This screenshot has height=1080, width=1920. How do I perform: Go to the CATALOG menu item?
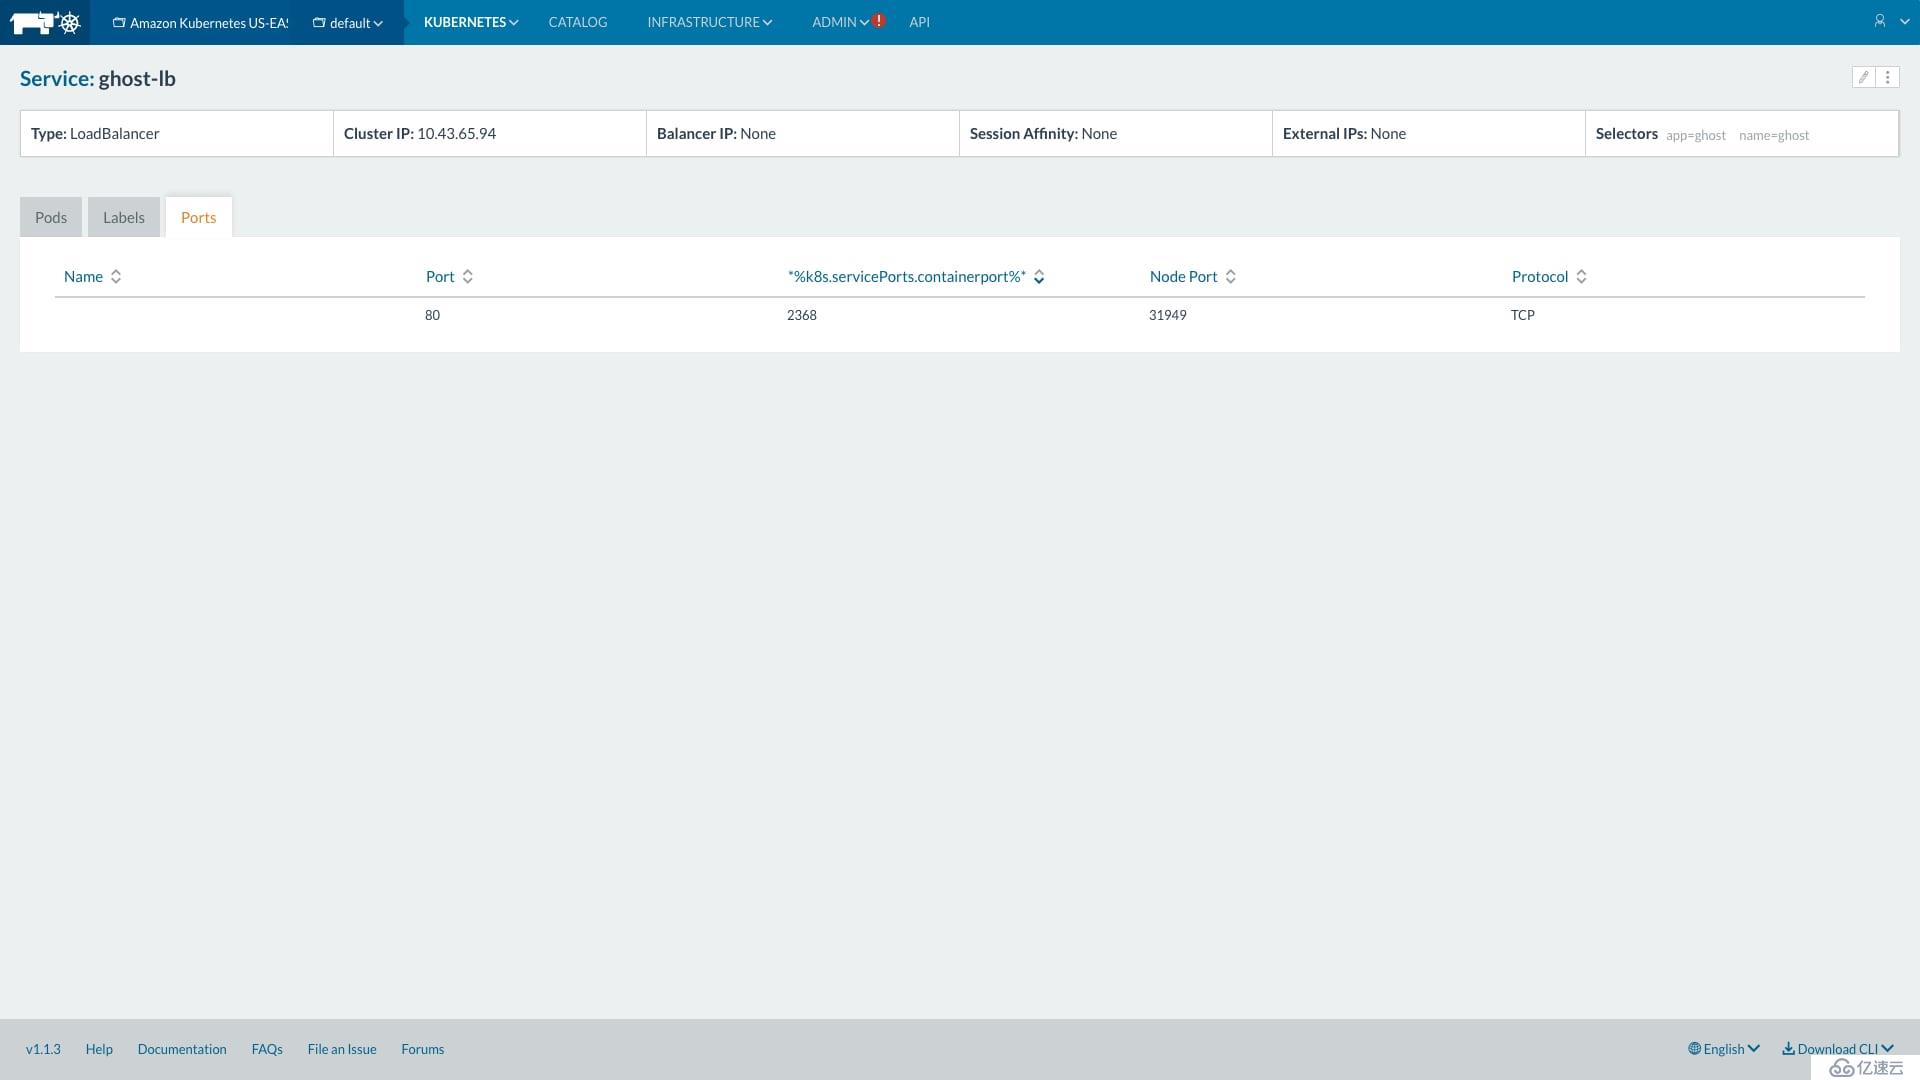tap(577, 22)
